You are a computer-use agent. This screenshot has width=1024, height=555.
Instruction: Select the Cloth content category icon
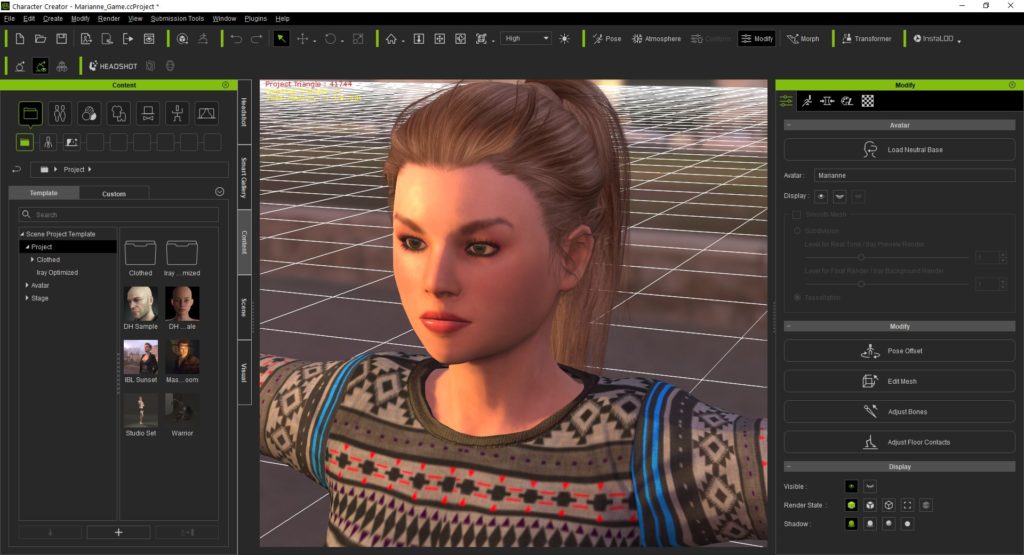coord(118,114)
